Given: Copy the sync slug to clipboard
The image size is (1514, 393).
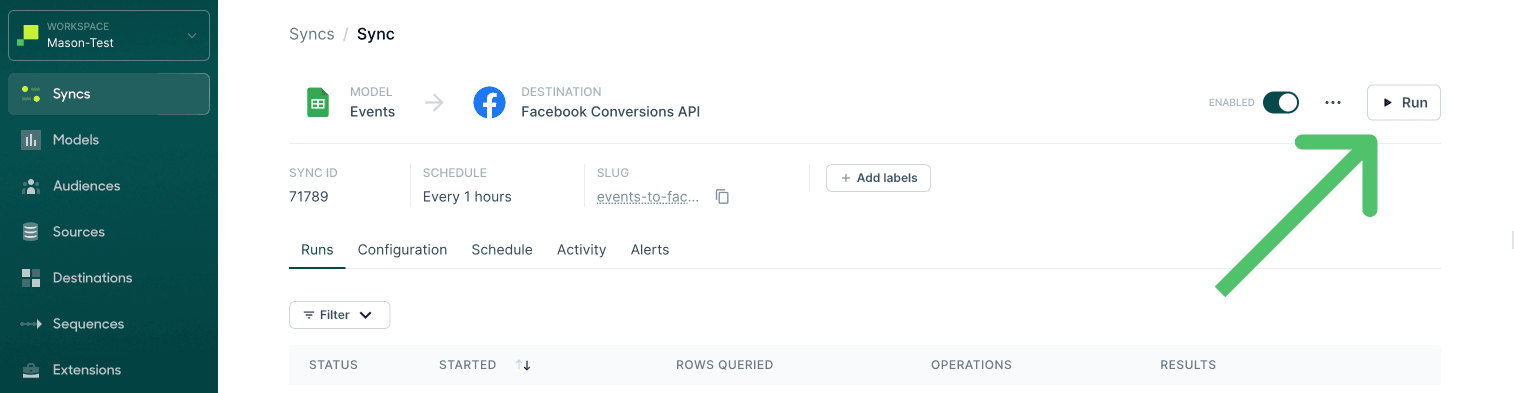Looking at the screenshot, I should [722, 197].
